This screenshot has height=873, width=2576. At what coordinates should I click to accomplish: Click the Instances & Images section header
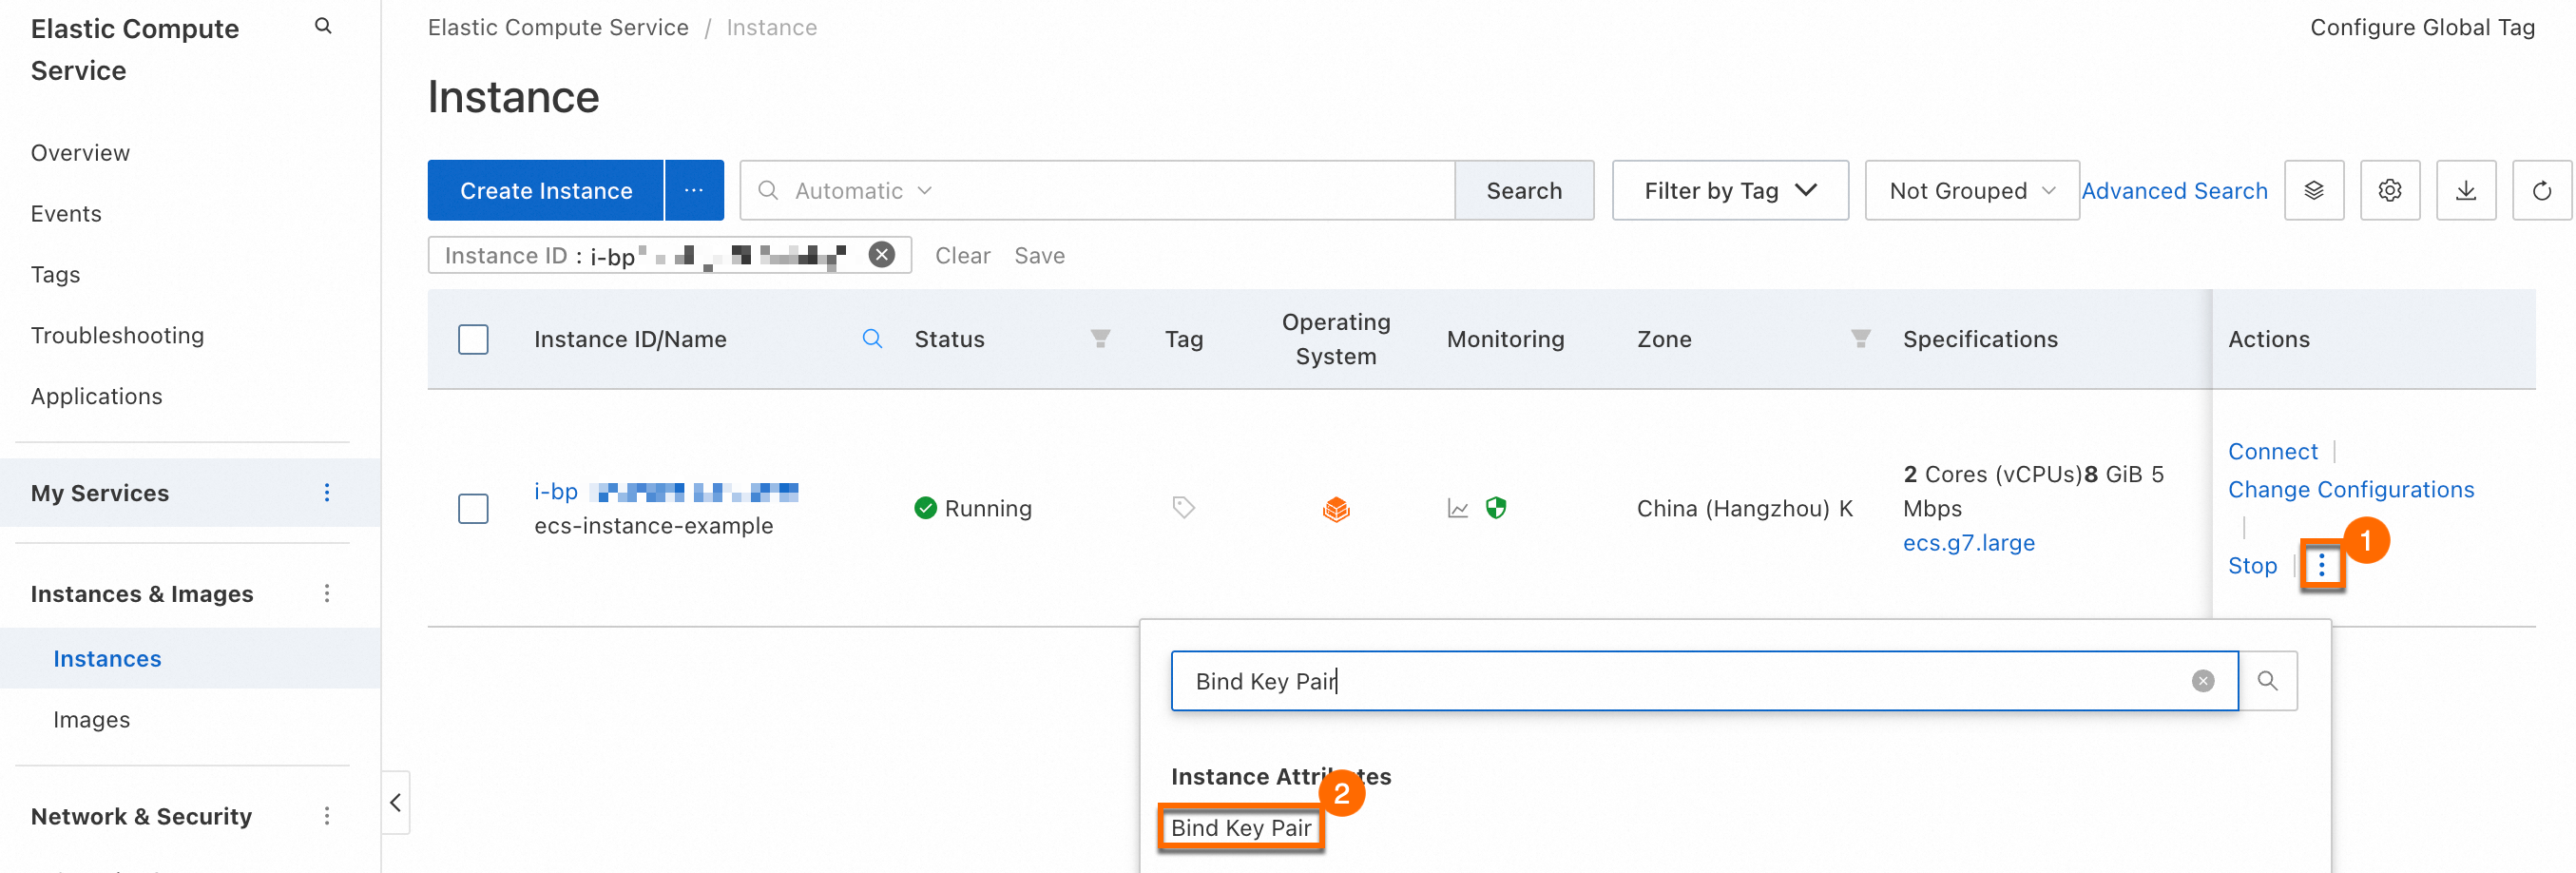[142, 593]
